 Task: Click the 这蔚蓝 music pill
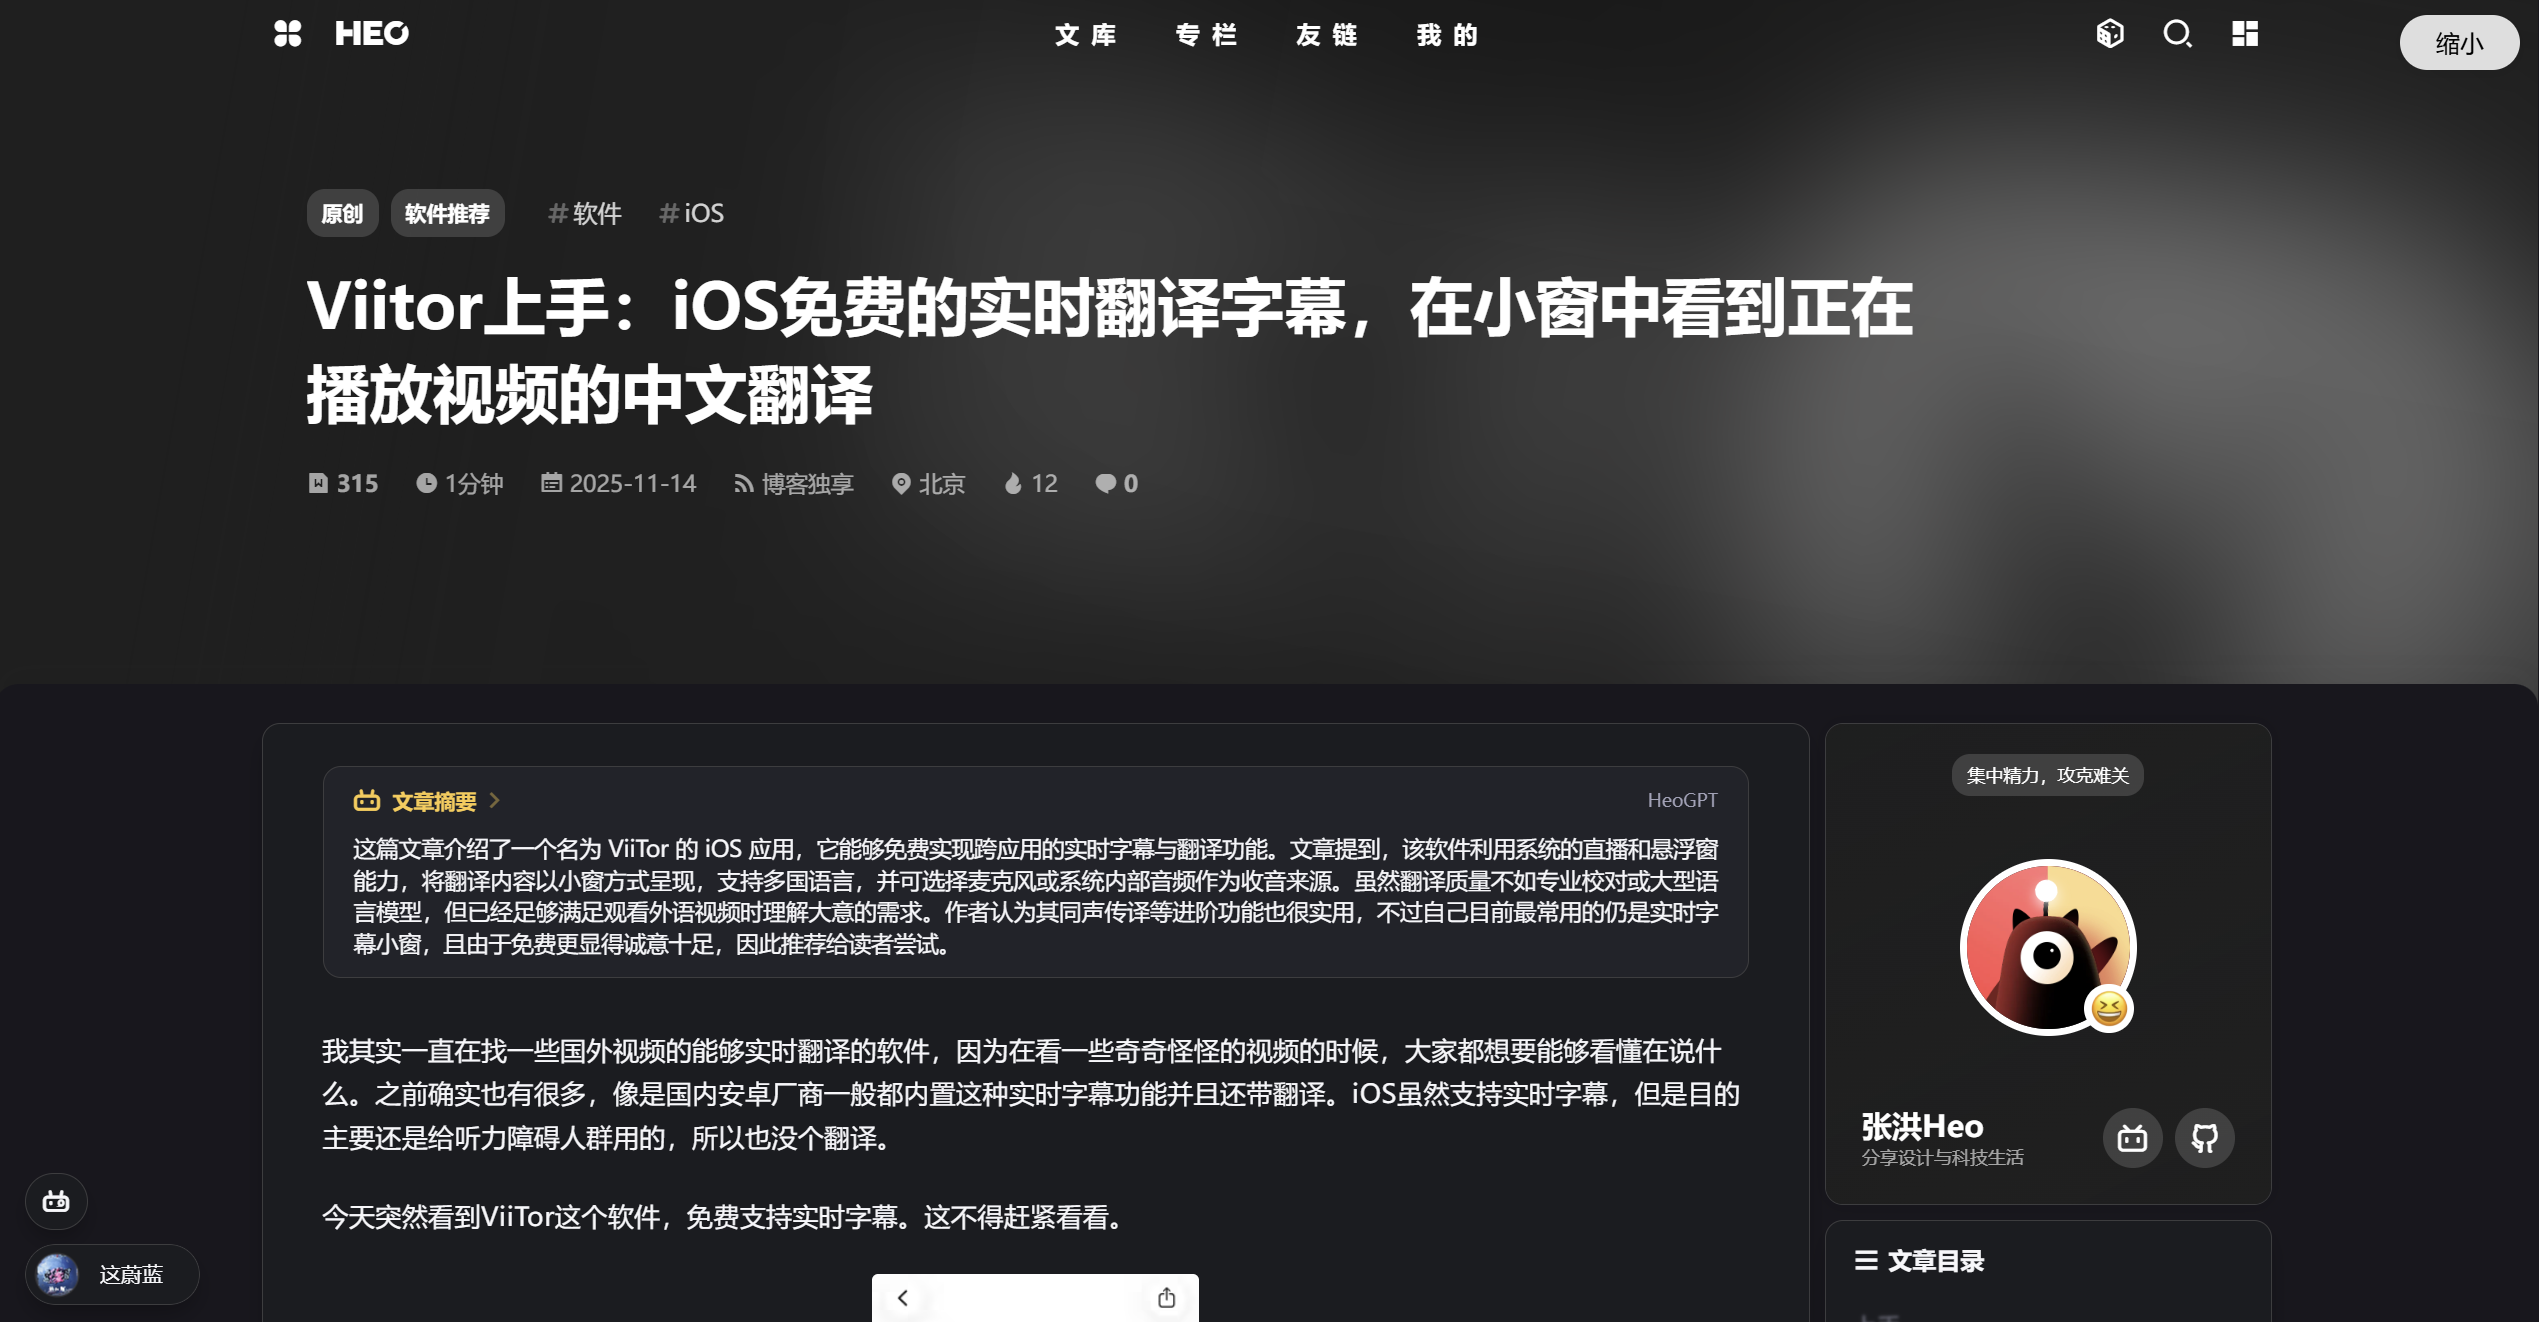[112, 1274]
